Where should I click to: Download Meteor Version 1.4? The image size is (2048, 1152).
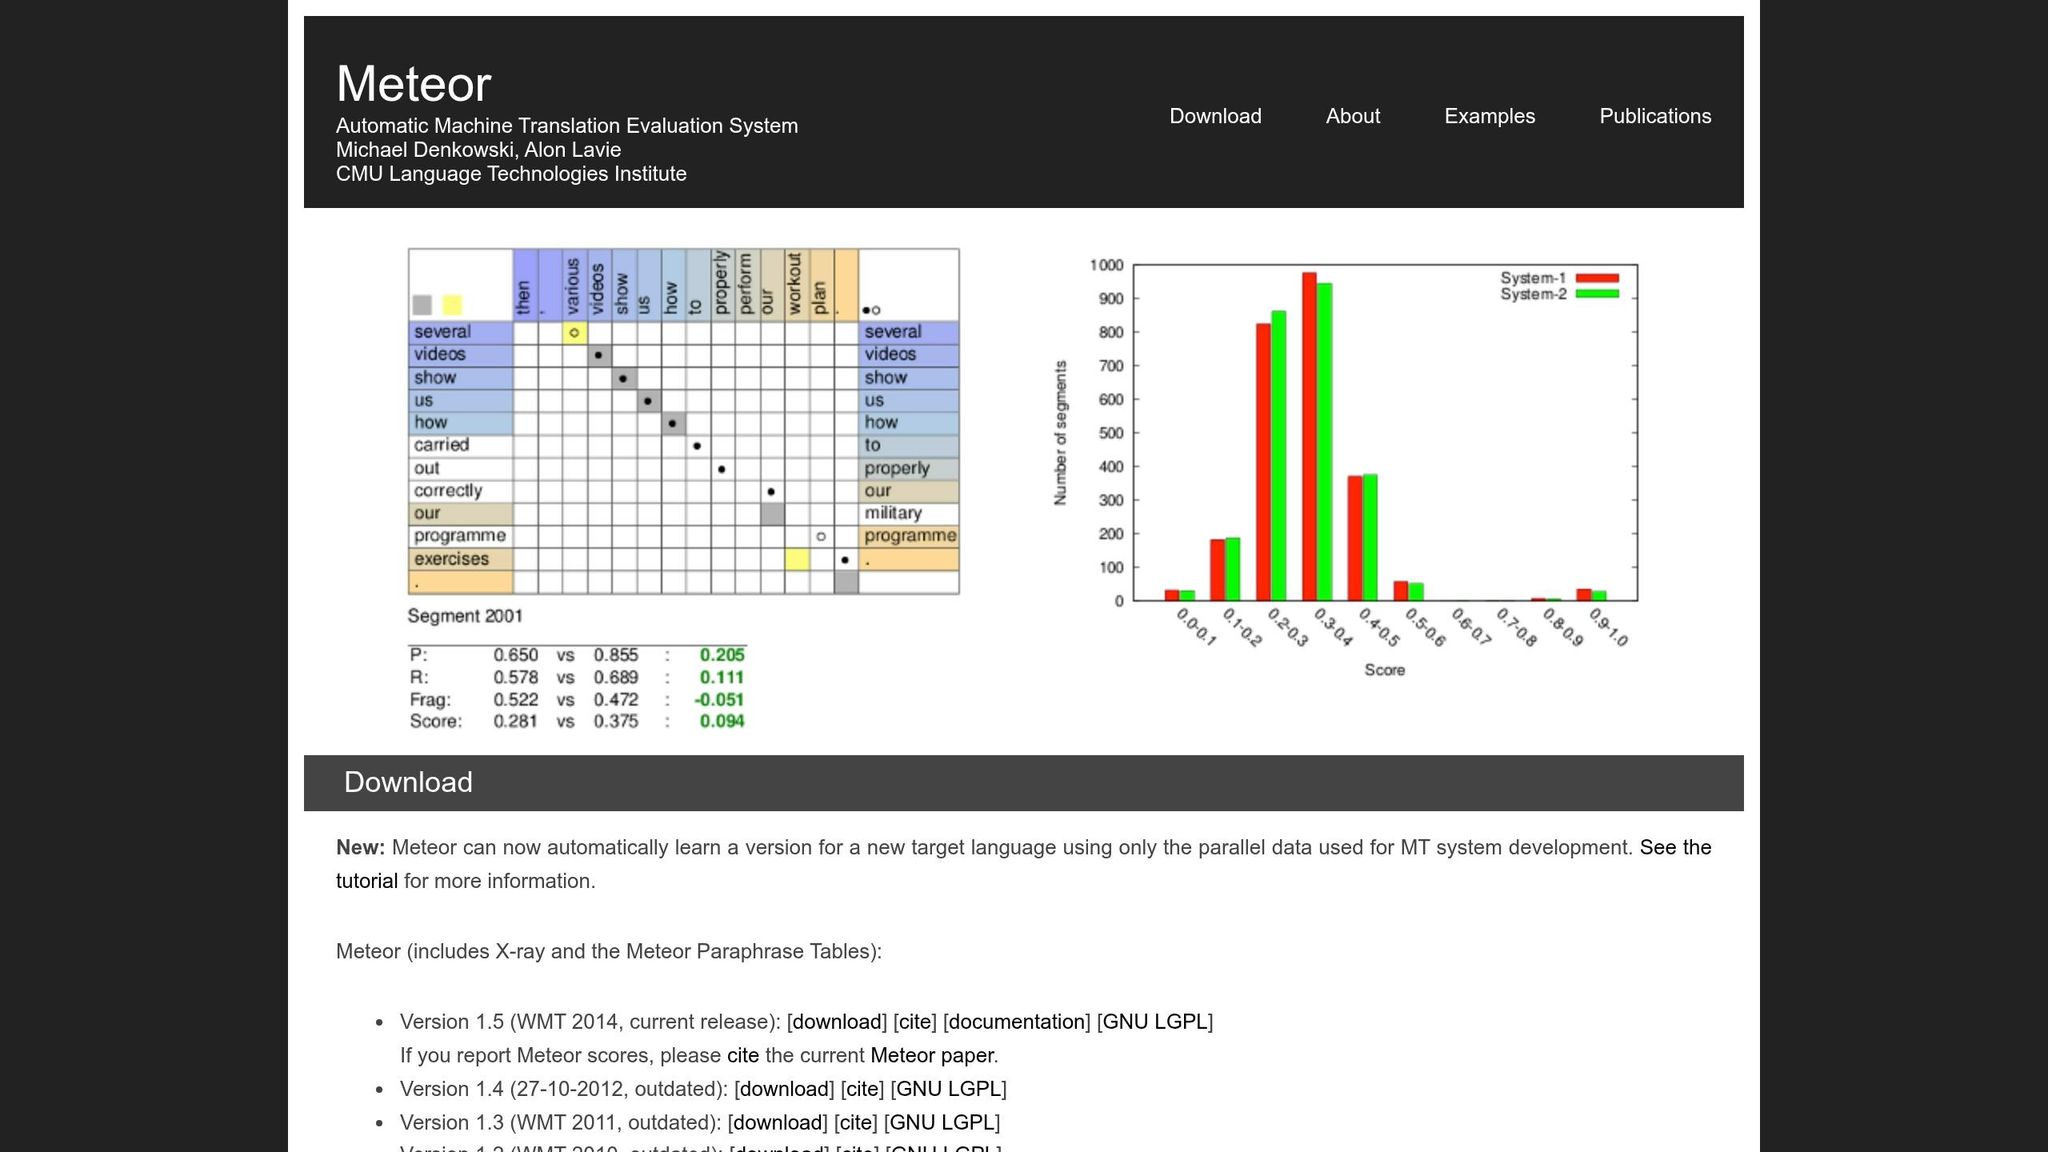tap(784, 1089)
